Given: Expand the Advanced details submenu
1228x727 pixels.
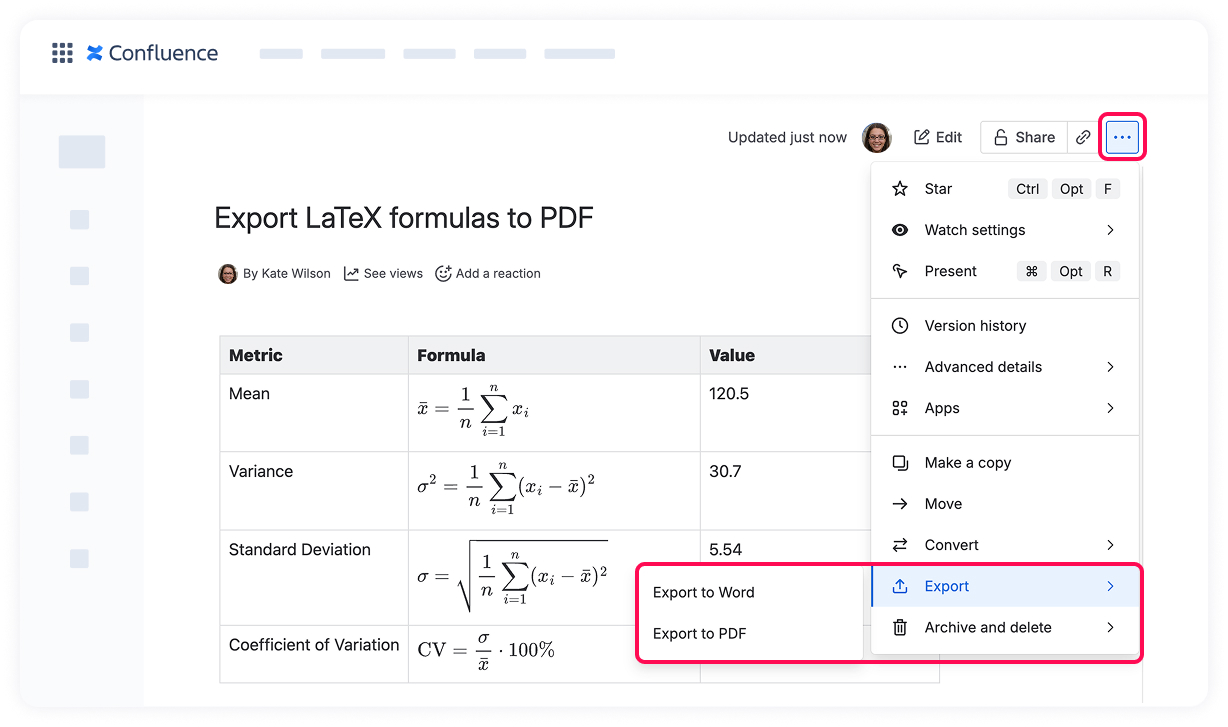Looking at the screenshot, I should pos(983,367).
